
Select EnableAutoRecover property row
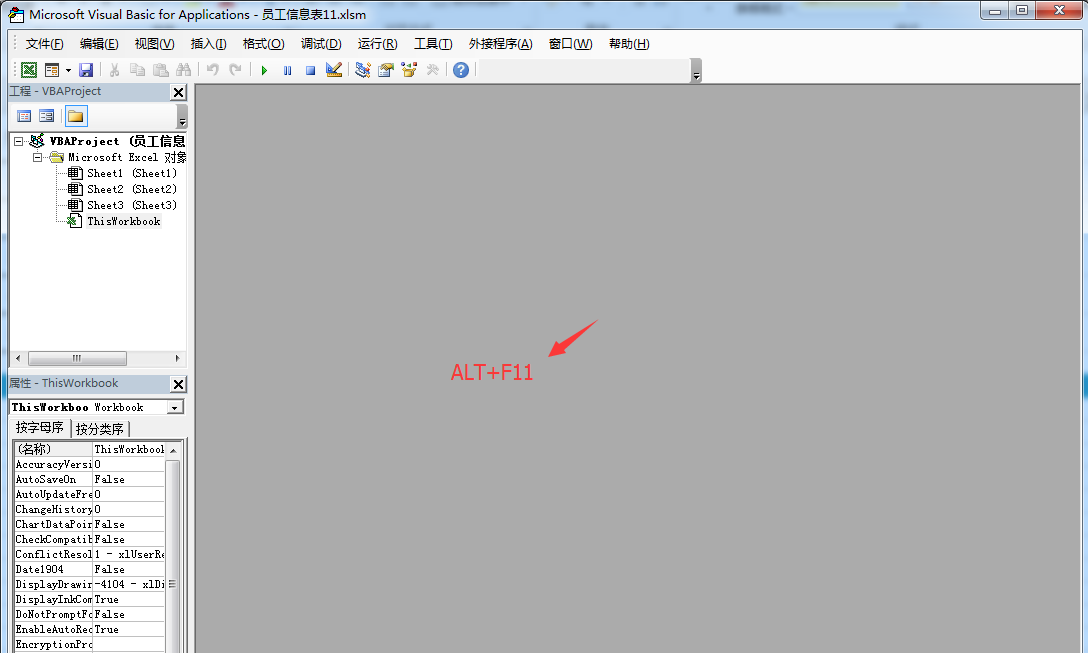coord(90,629)
